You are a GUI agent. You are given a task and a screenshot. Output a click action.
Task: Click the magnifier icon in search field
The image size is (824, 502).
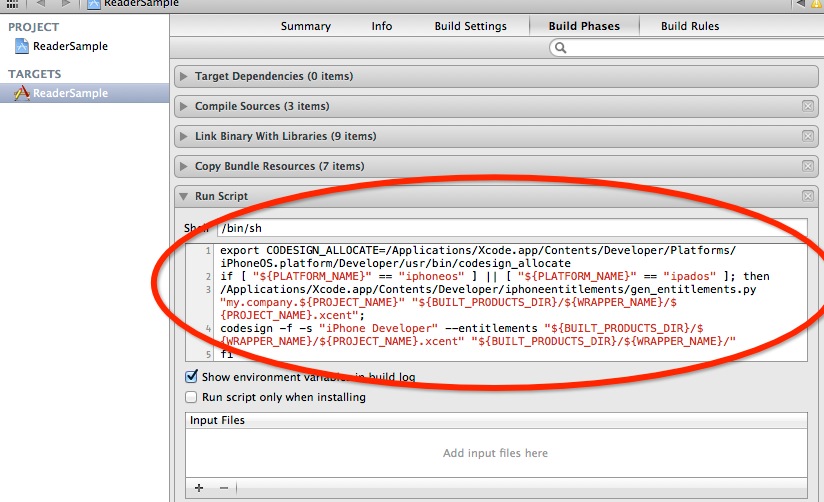click(561, 48)
